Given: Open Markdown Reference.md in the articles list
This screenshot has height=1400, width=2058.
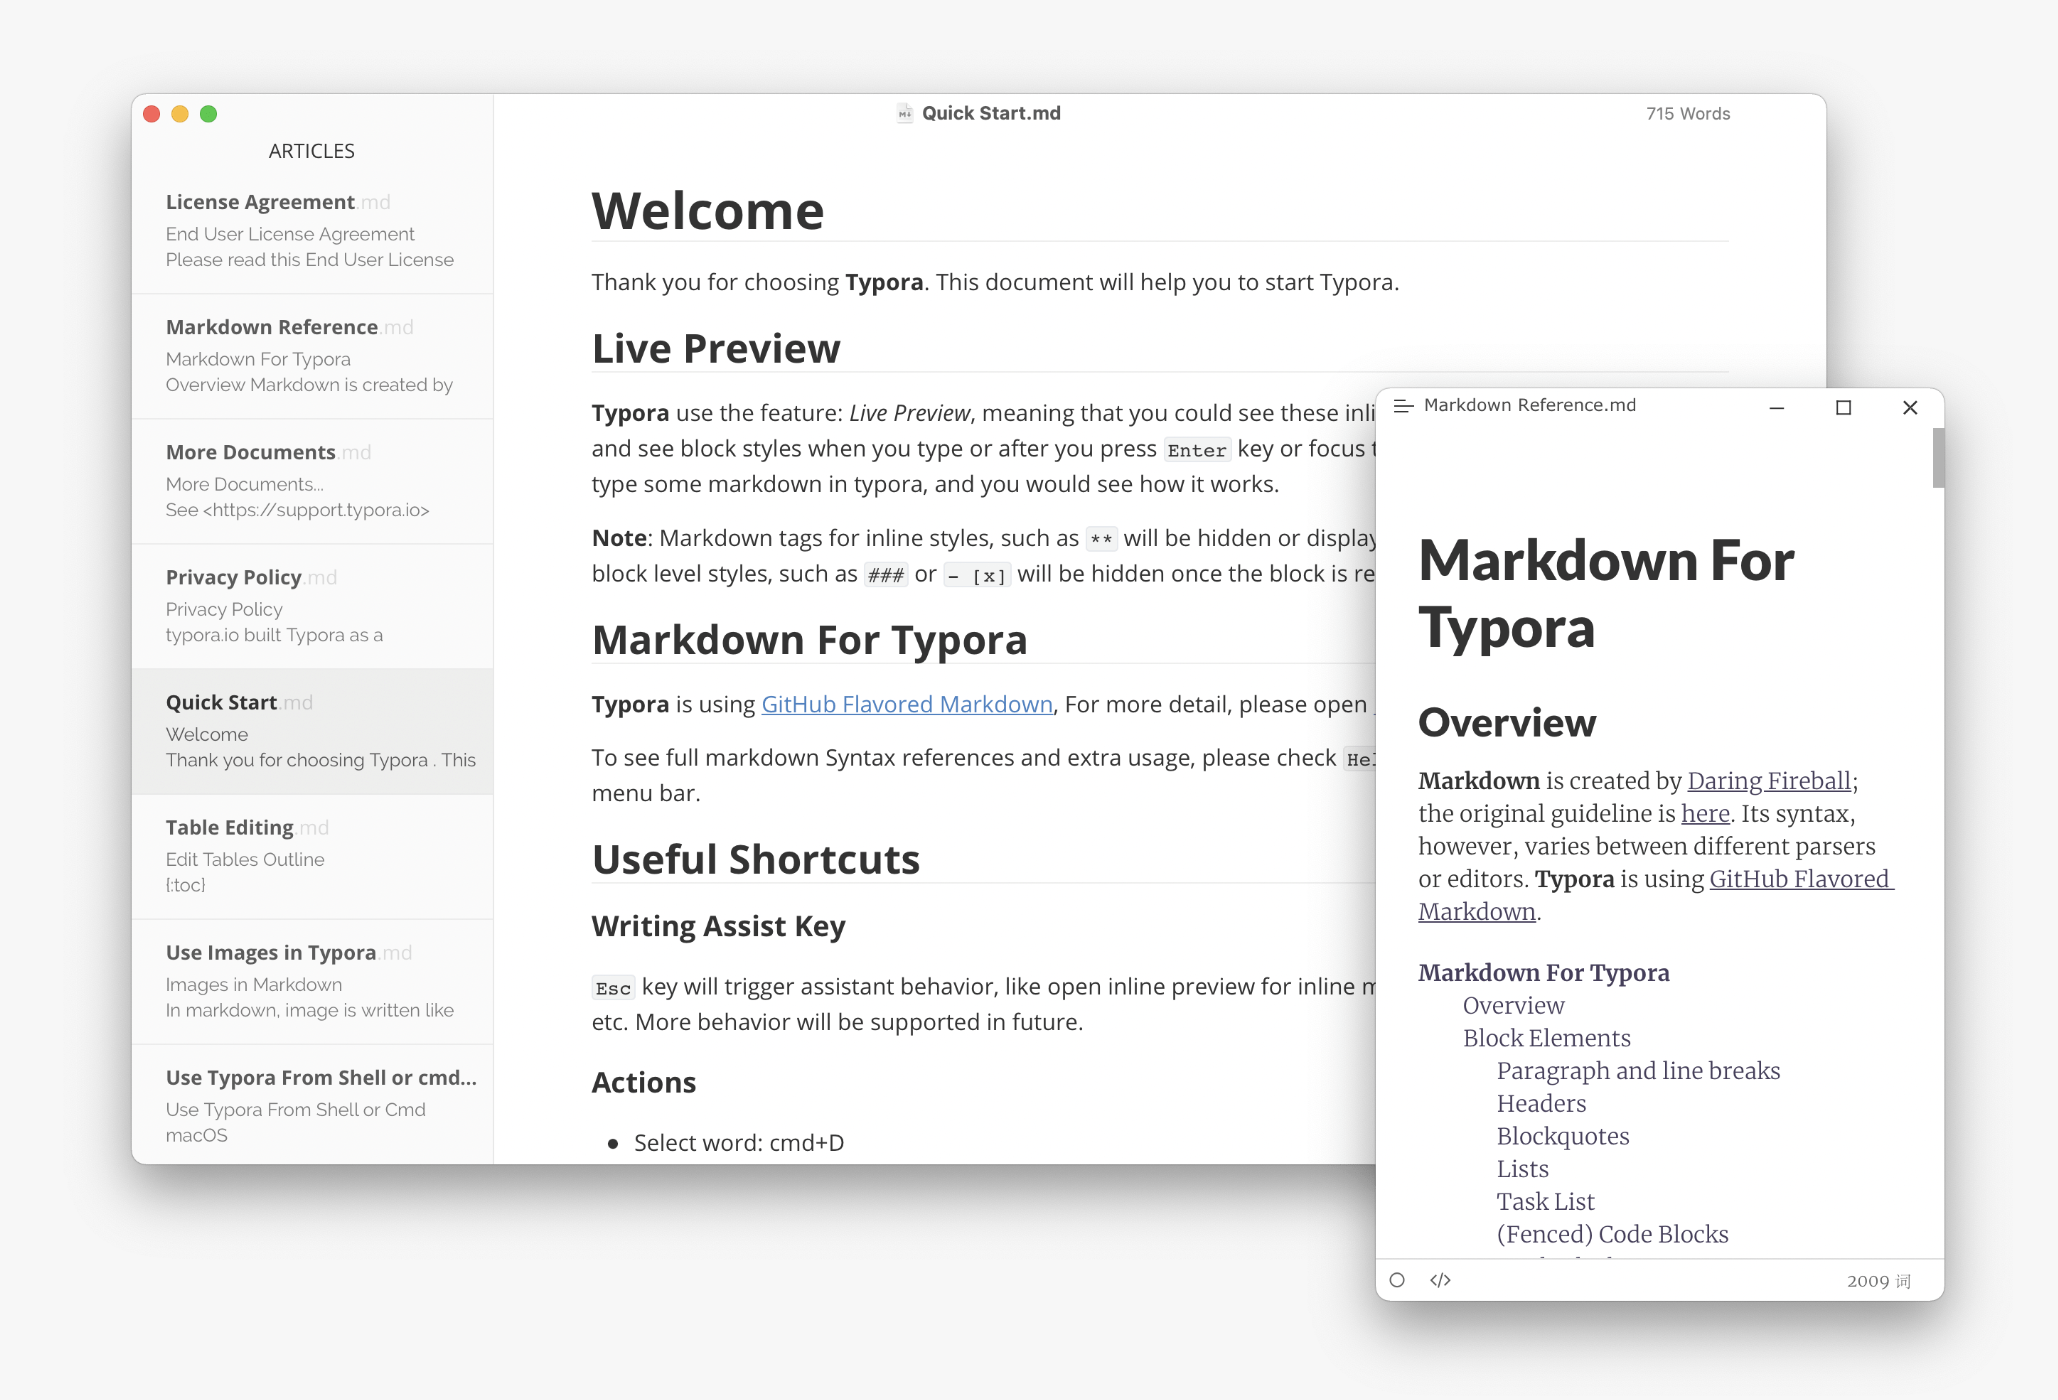Looking at the screenshot, I should (313, 356).
